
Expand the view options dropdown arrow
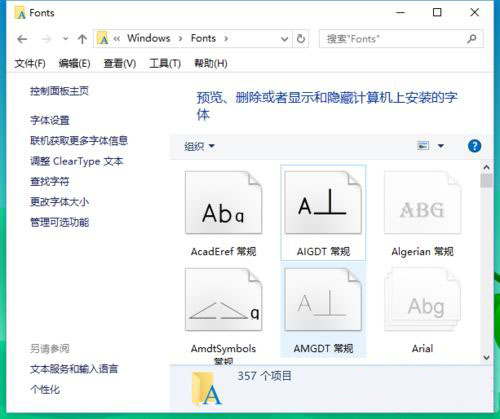click(441, 146)
